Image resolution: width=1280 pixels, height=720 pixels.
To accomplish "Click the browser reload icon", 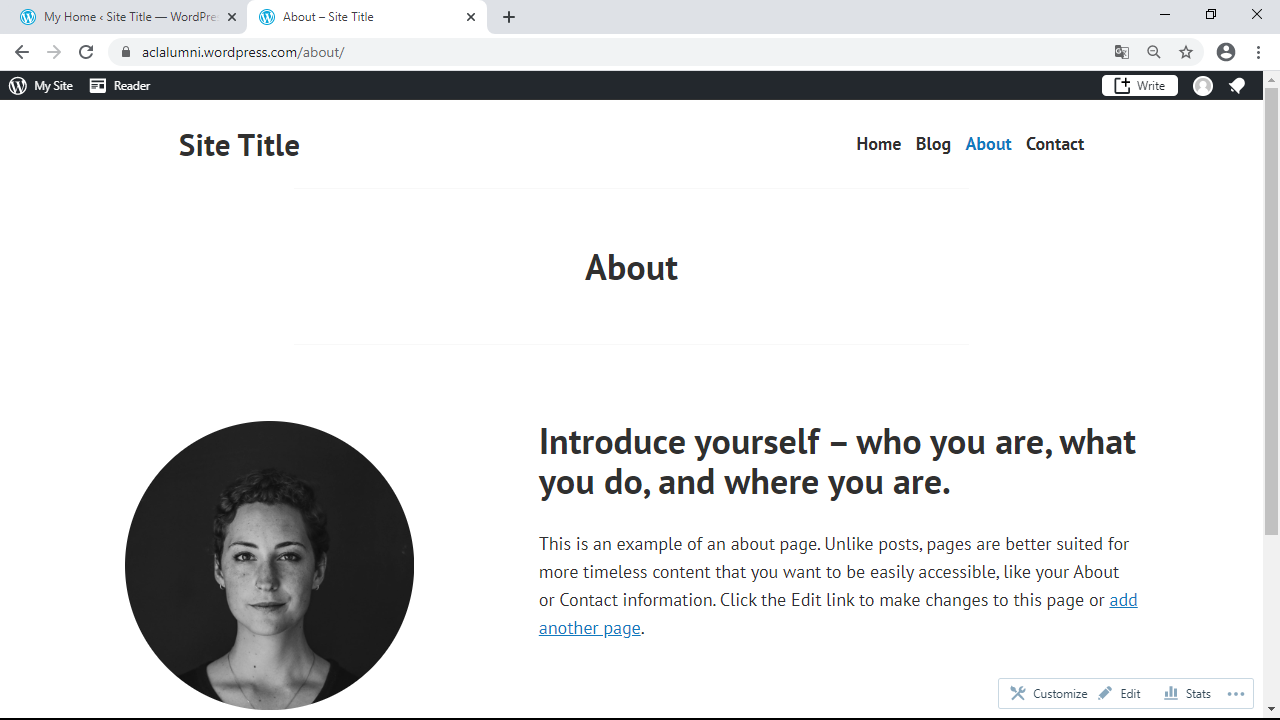I will [86, 52].
